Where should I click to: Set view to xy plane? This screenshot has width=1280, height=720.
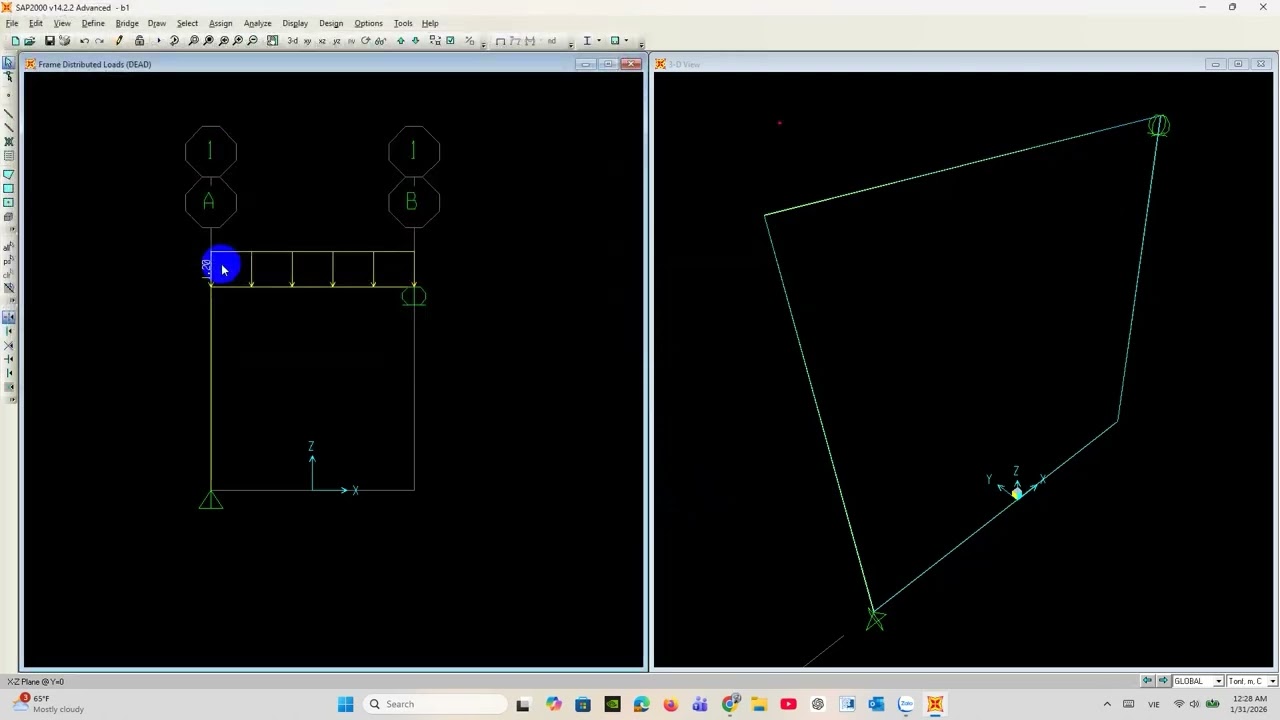coord(307,41)
